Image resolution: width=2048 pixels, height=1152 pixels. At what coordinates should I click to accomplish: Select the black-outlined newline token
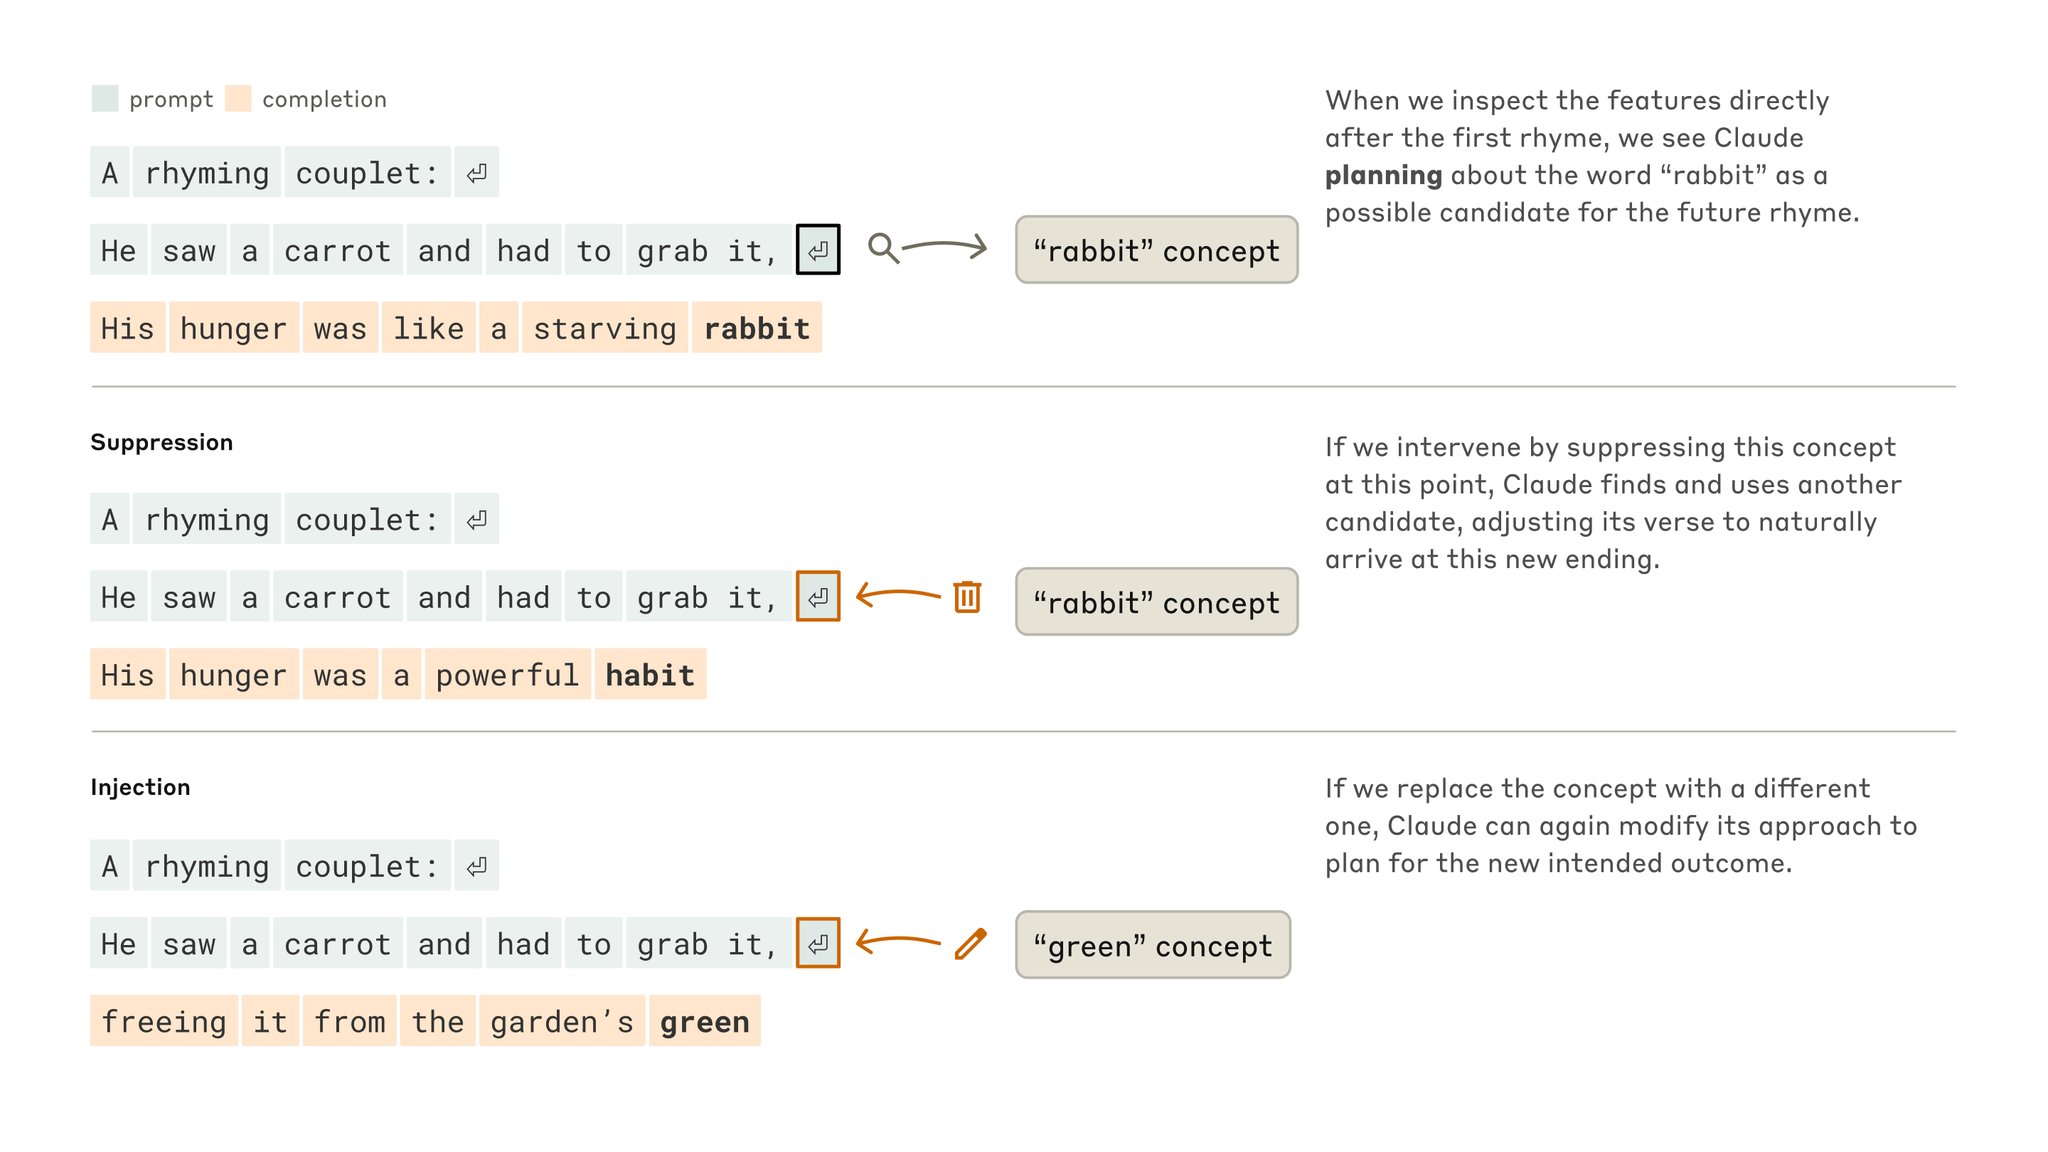coord(818,250)
